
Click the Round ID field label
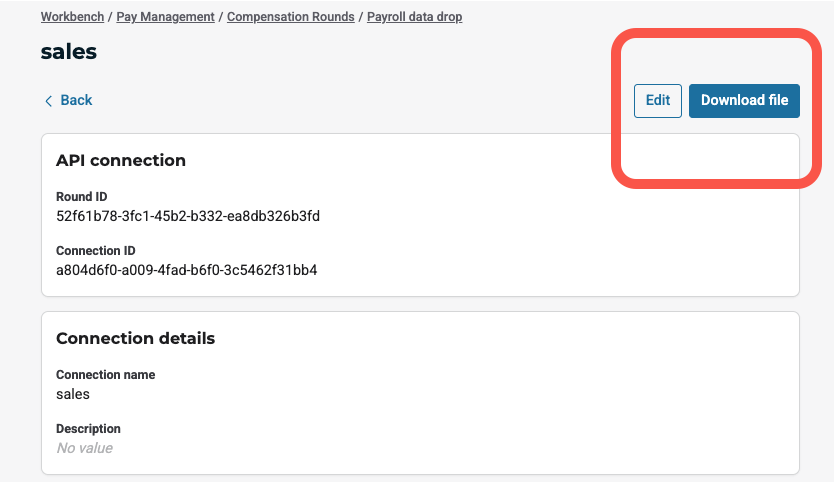[81, 197]
